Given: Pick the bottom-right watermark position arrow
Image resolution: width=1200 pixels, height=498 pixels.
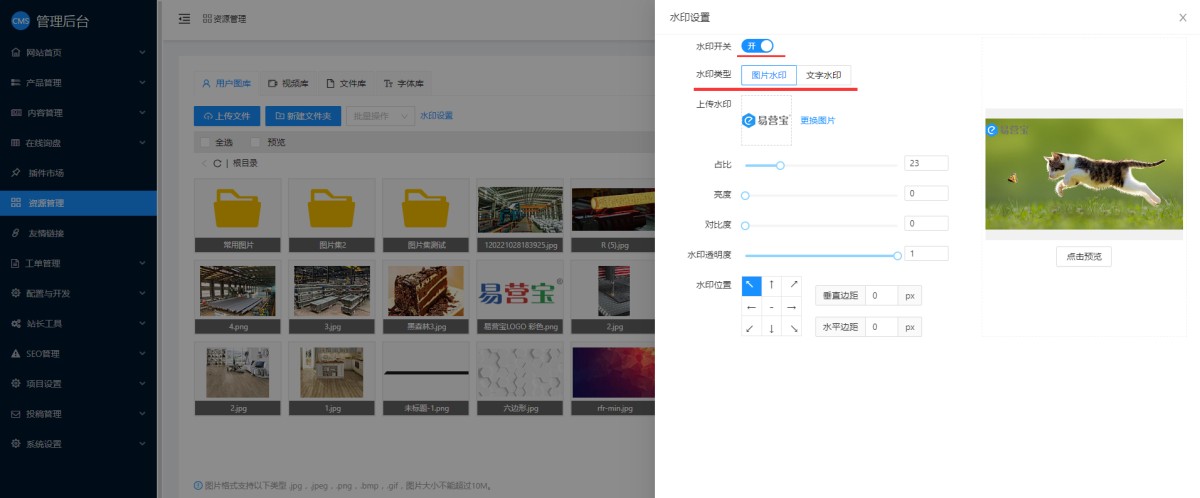Looking at the screenshot, I should click(792, 328).
